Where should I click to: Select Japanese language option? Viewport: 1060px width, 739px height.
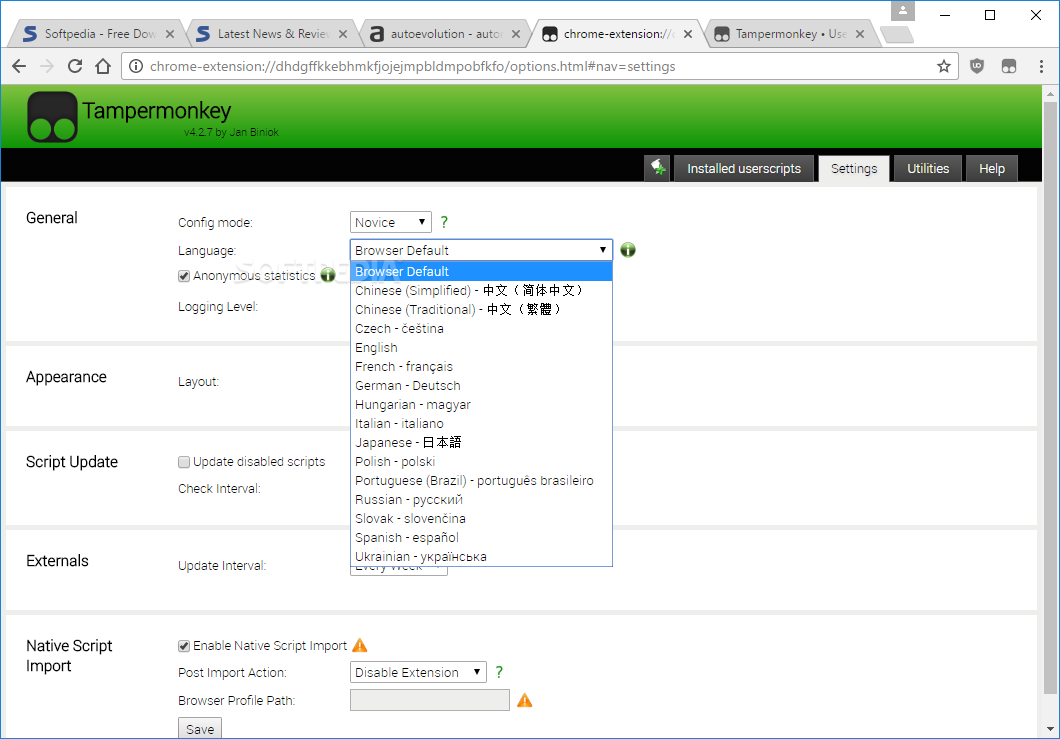(x=481, y=442)
